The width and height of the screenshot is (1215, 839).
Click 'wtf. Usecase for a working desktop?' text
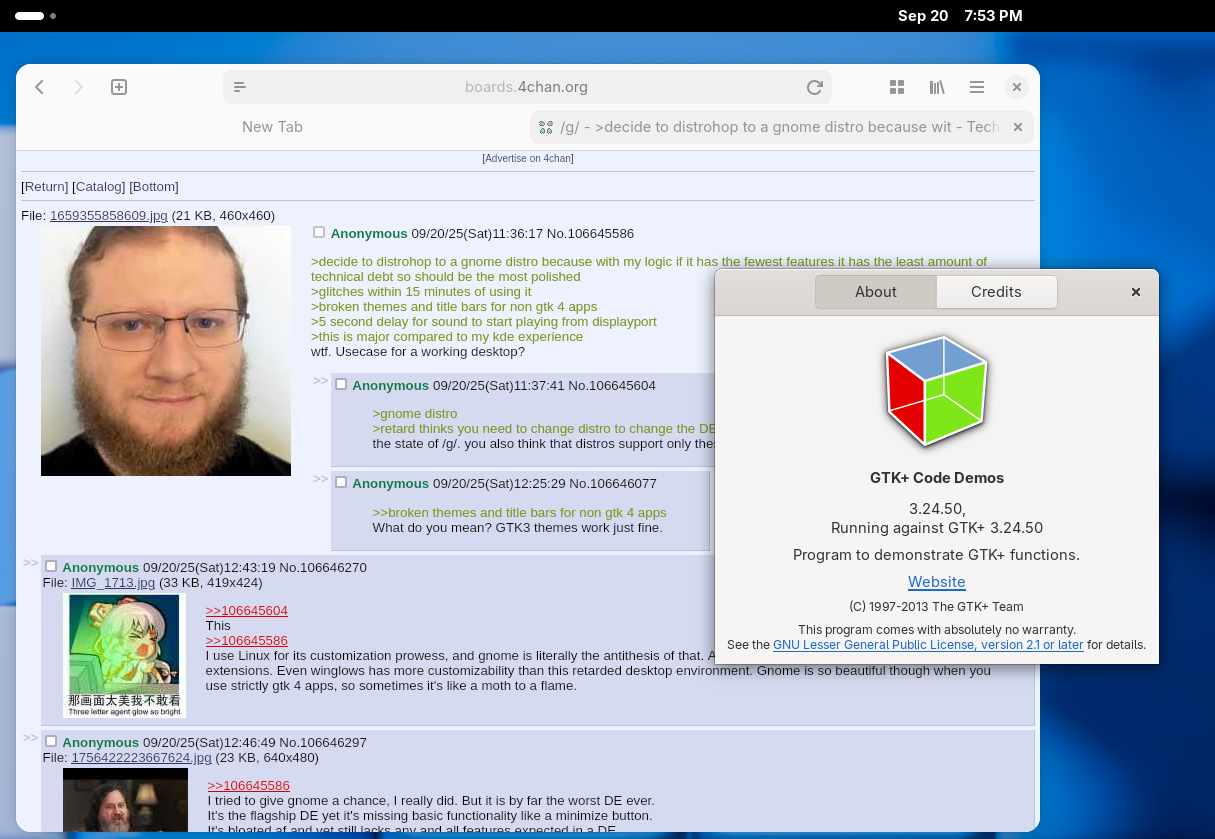click(418, 352)
